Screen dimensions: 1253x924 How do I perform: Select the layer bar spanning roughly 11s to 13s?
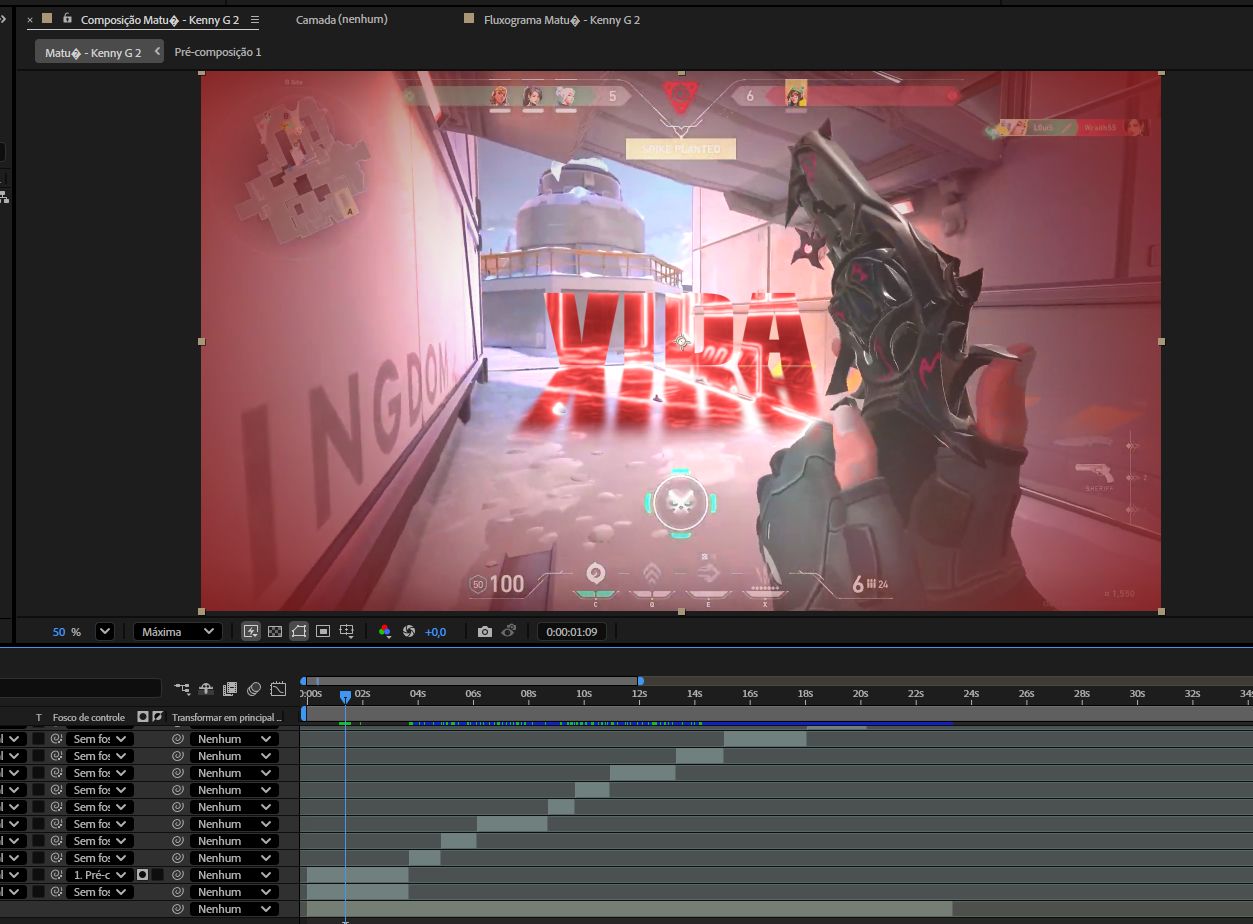[643, 773]
